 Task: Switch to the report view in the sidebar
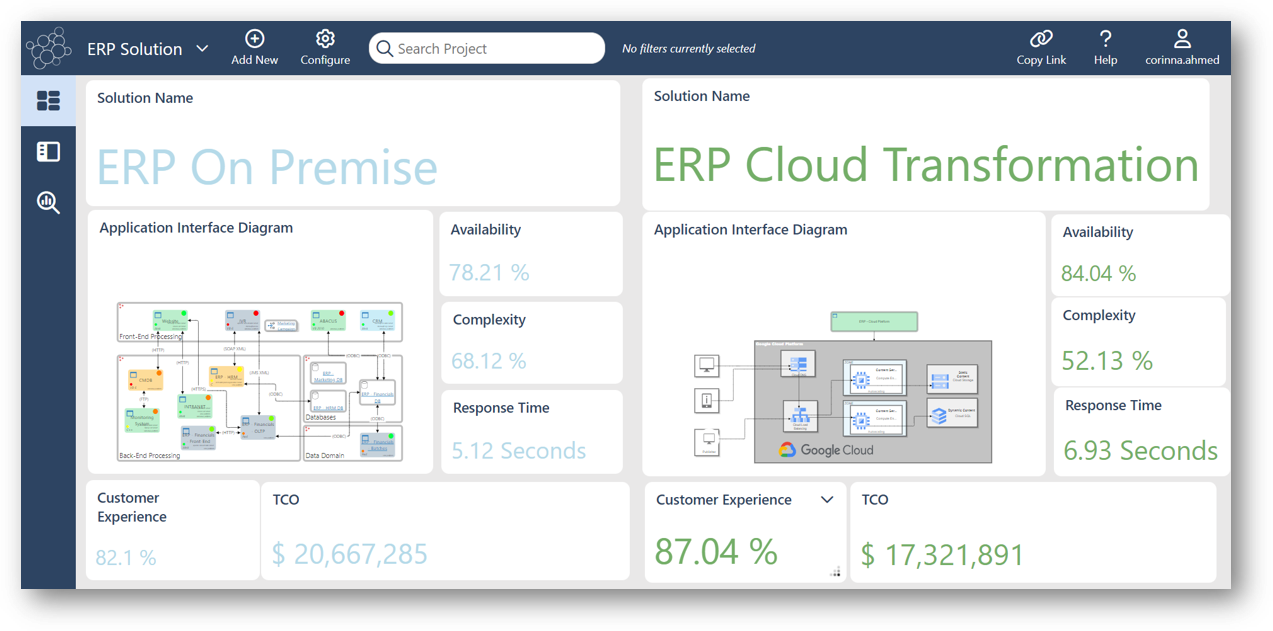tap(46, 151)
